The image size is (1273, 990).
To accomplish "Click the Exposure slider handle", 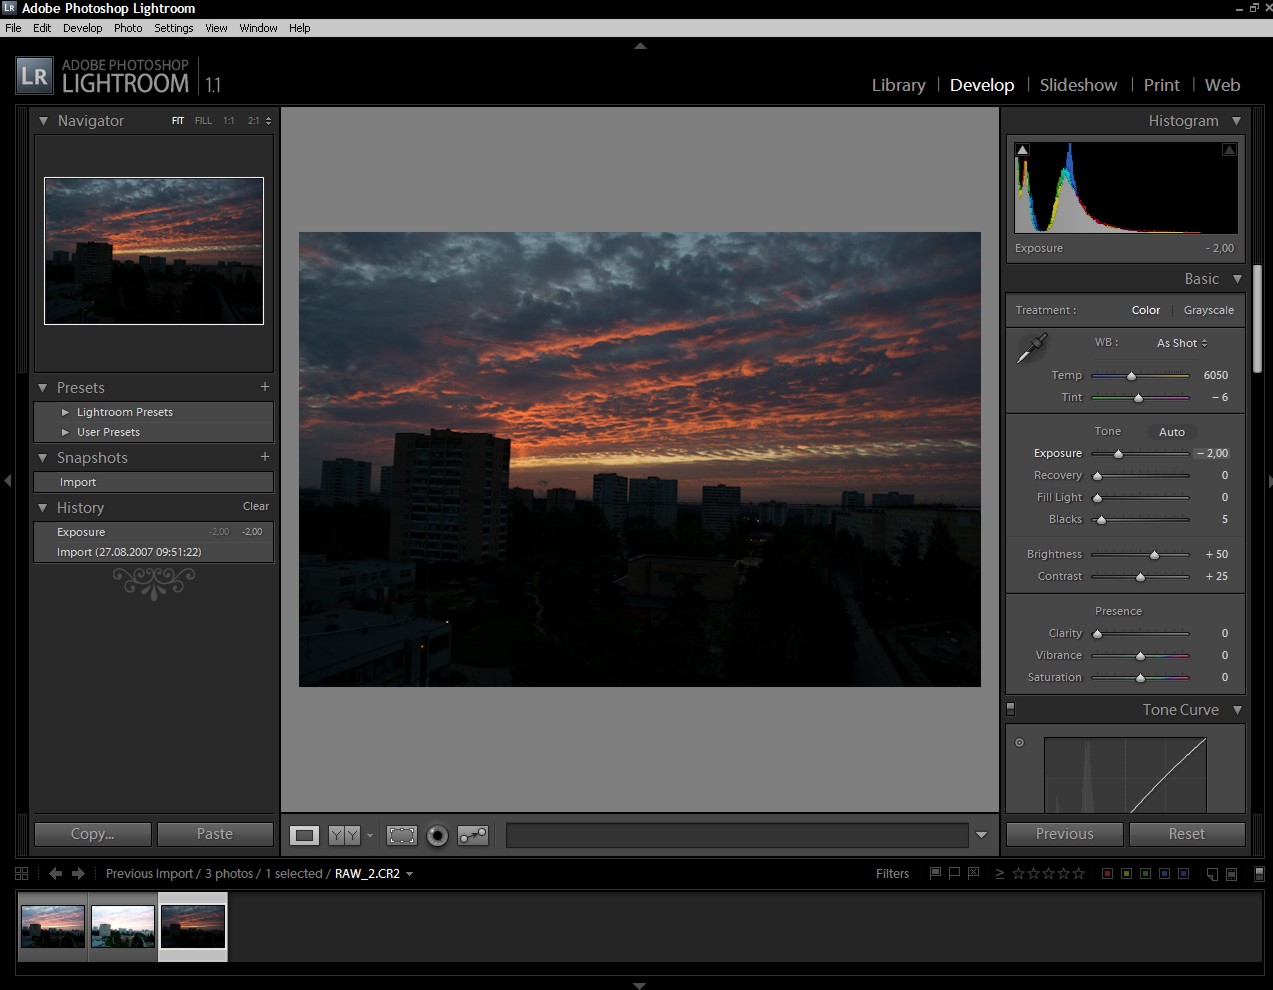I will click(1118, 454).
